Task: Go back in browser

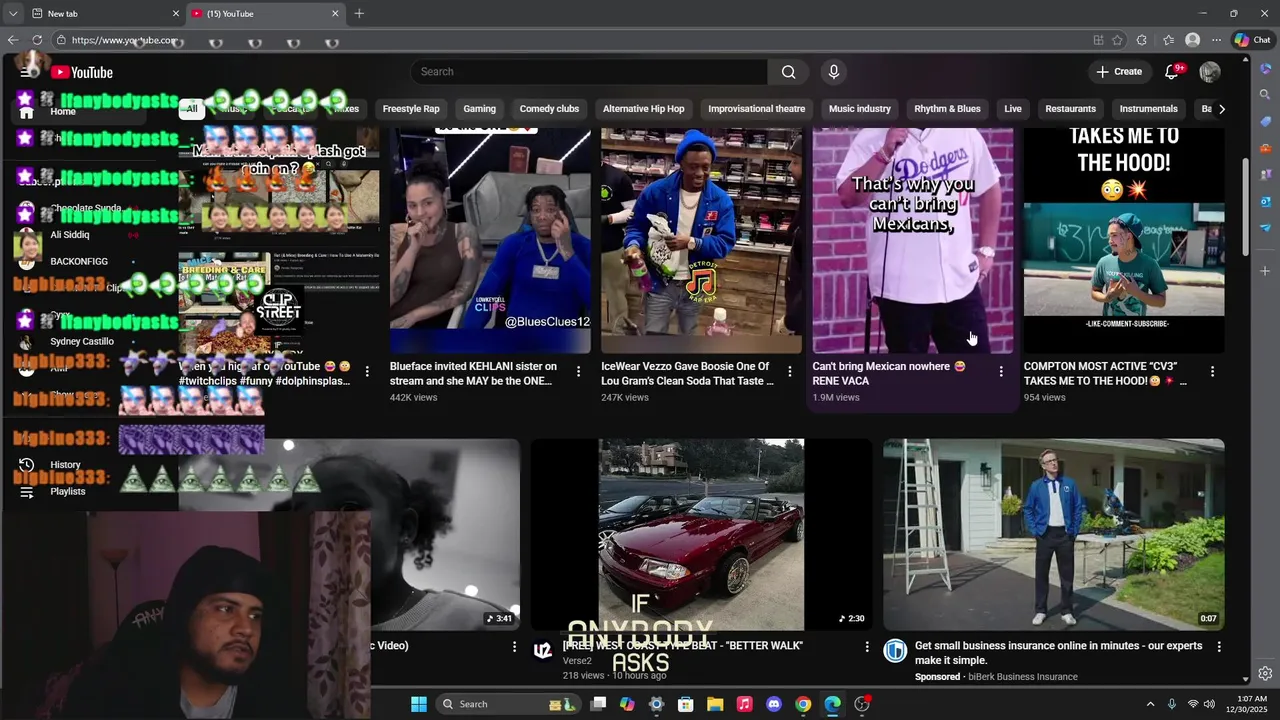Action: coord(12,40)
